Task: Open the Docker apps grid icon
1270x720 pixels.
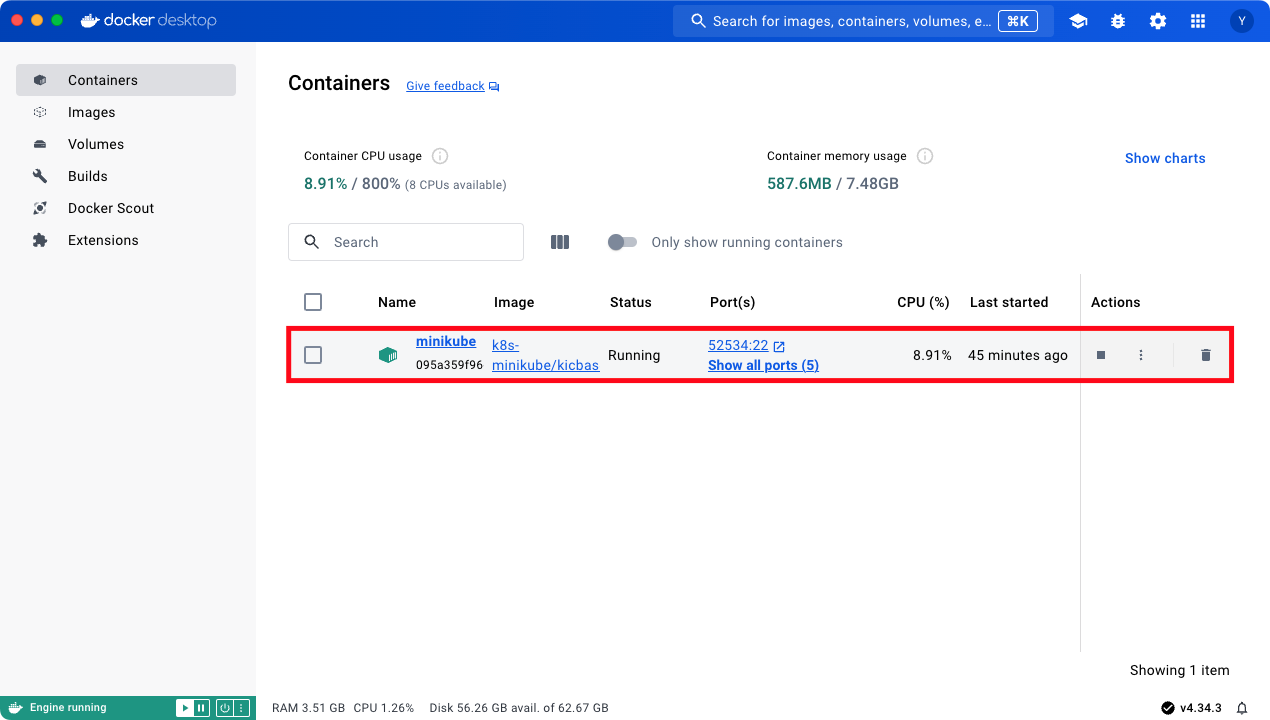Action: 1198,21
